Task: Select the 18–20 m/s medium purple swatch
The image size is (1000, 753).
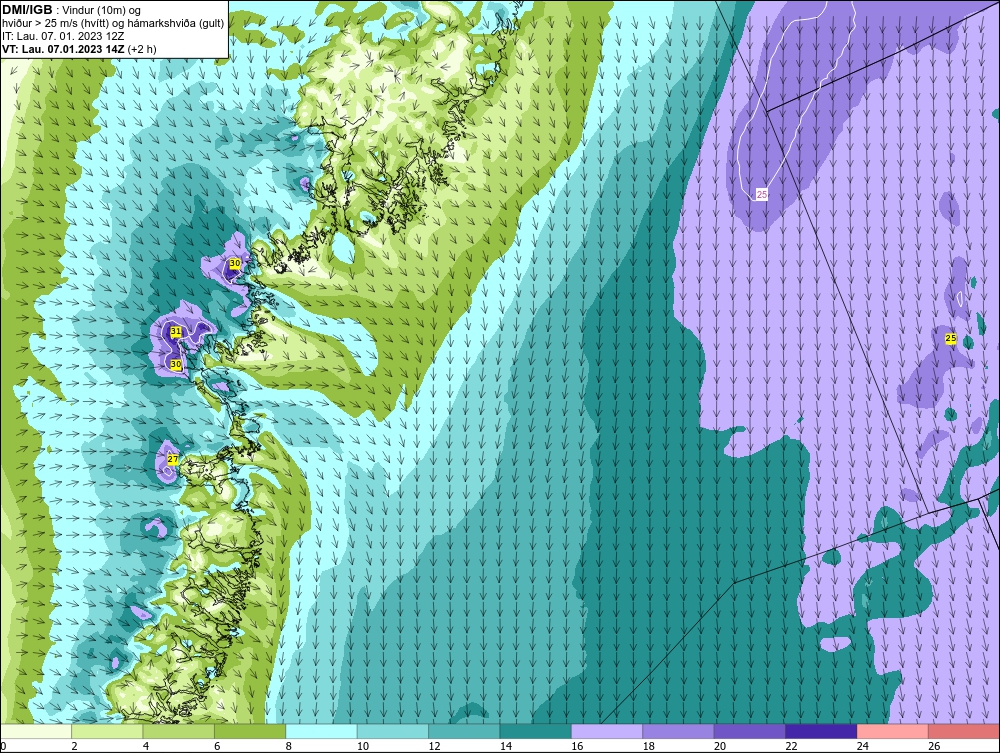Action: point(679,731)
